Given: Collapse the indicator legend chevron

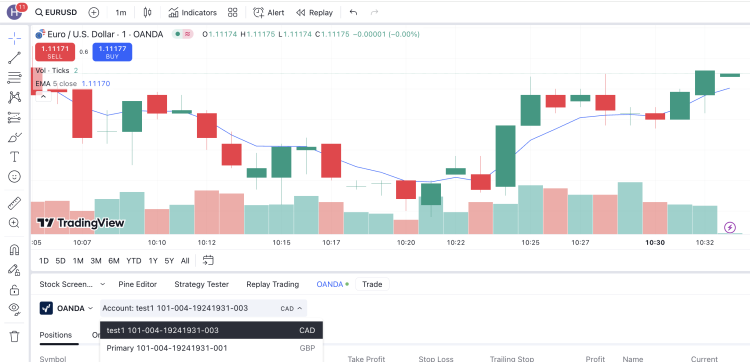Looking at the screenshot, I should click(43, 97).
